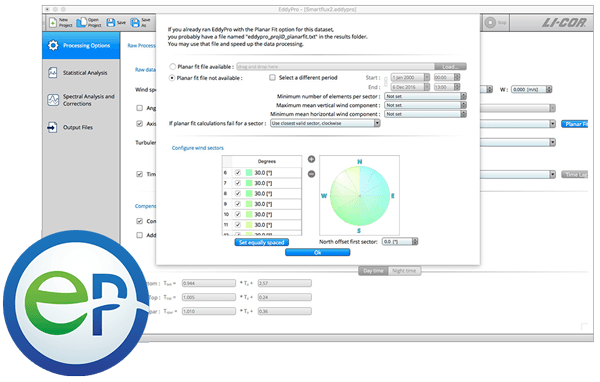Image resolution: width=600 pixels, height=382 pixels.
Task: Click planar fit file drag and drop field
Action: tap(336, 67)
